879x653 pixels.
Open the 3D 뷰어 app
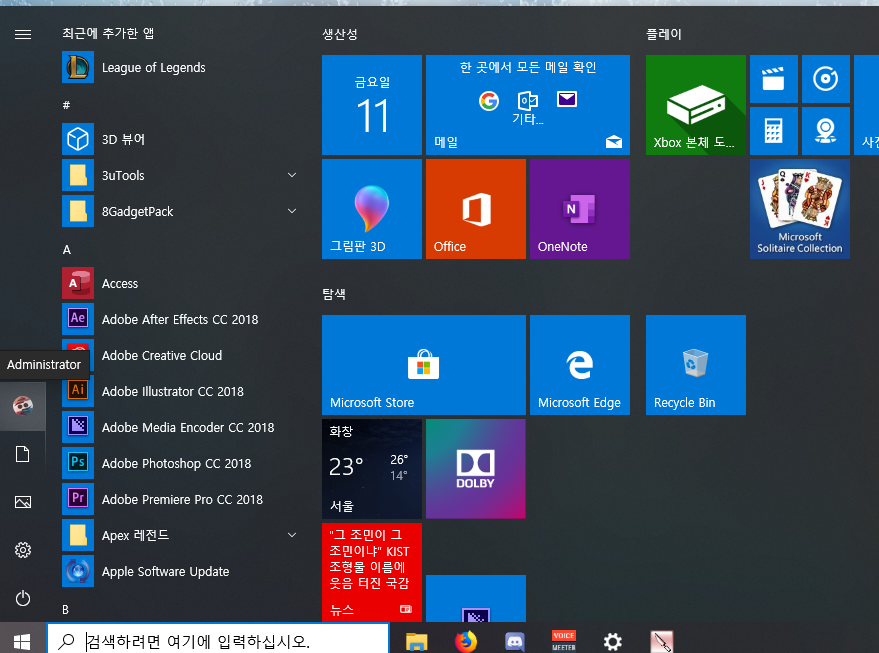[x=179, y=139]
